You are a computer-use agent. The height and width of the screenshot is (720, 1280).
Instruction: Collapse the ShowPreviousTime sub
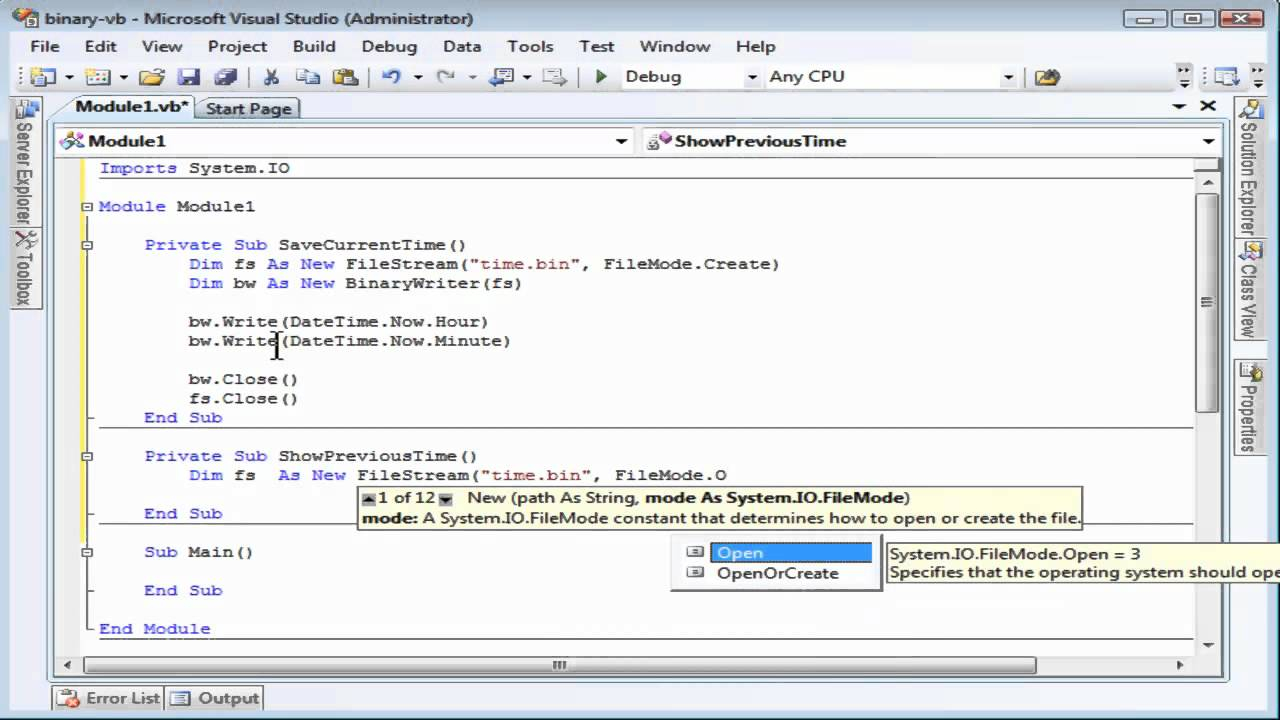point(87,456)
